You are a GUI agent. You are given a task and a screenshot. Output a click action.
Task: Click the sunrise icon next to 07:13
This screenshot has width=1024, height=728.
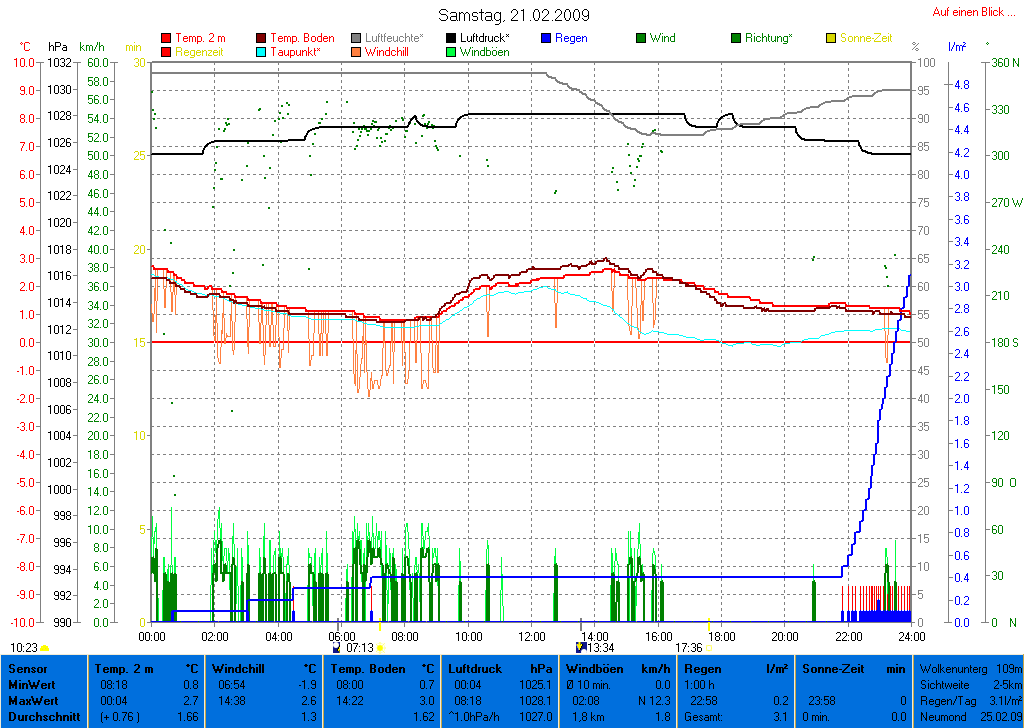(380, 648)
